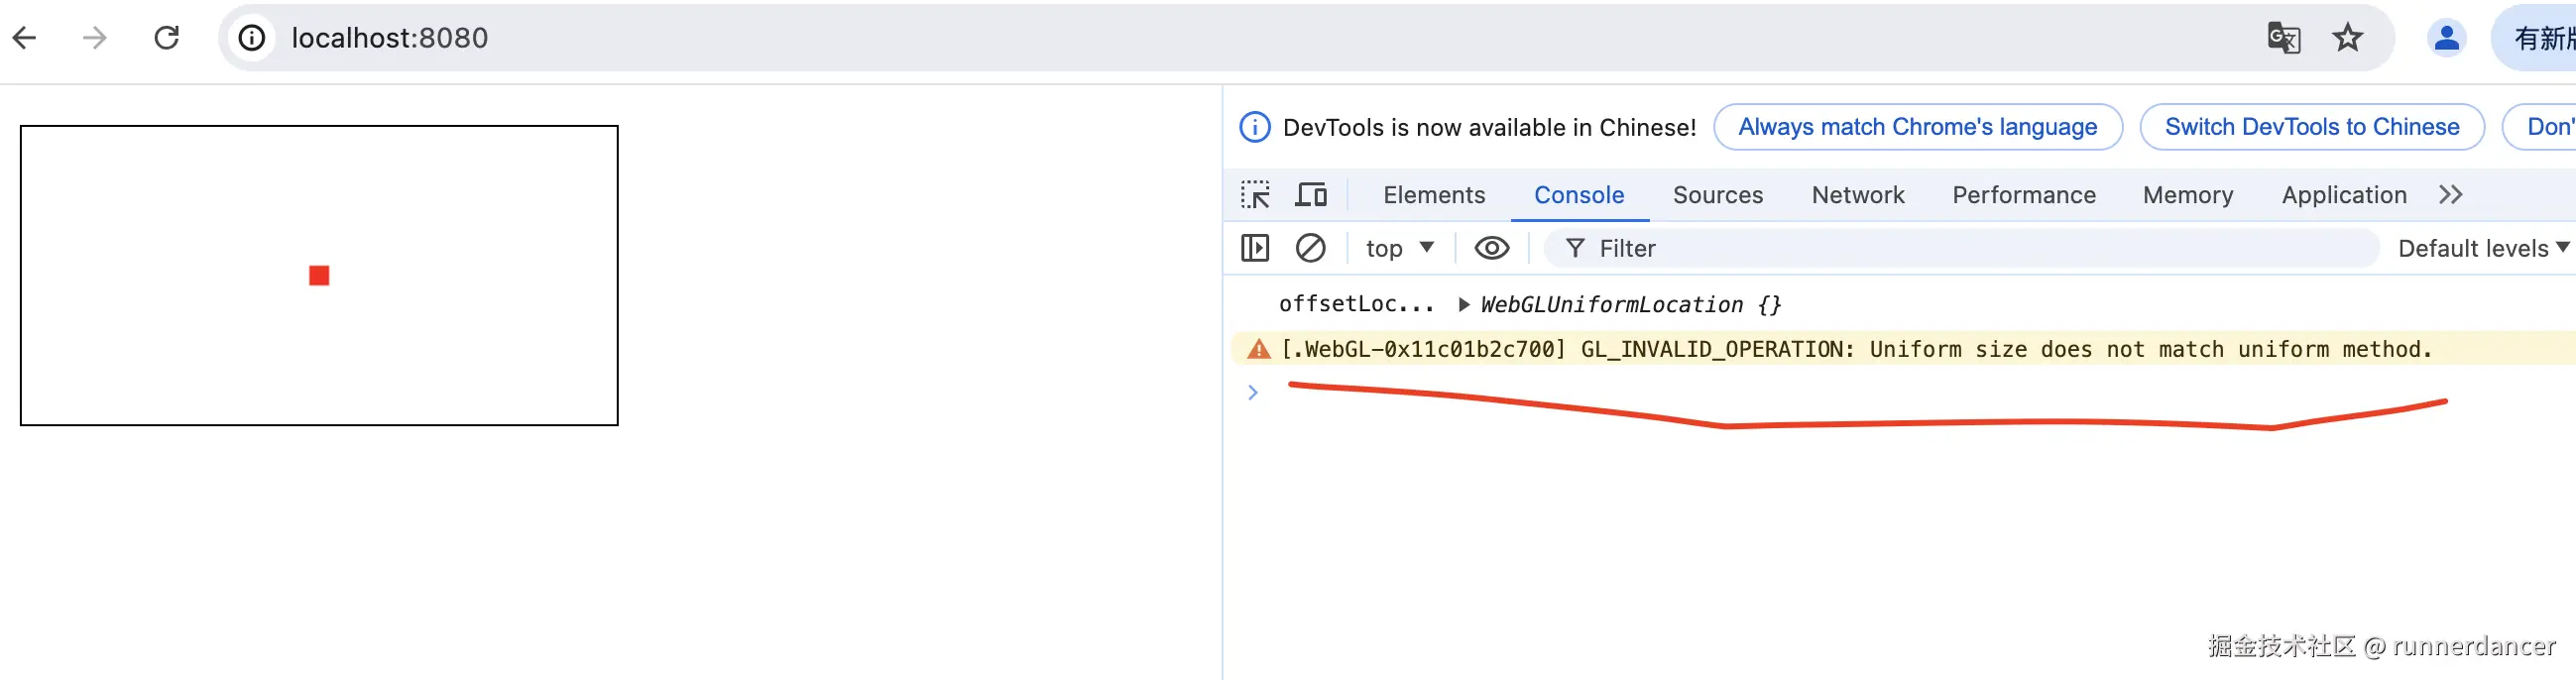Show more DevTools tabs chevron

click(x=2450, y=195)
